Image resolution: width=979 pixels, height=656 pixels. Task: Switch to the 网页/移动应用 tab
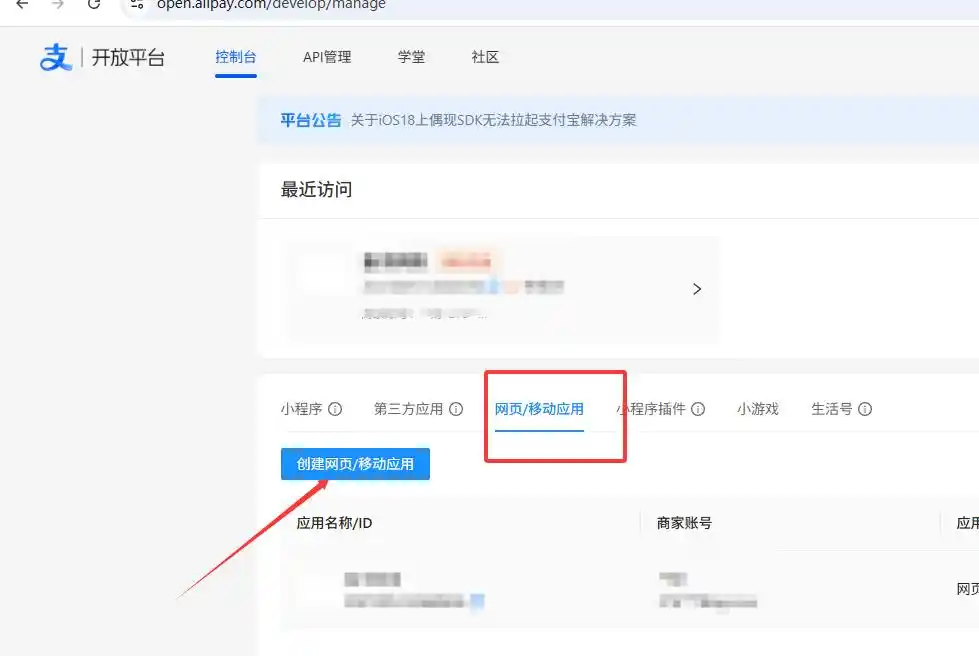tap(539, 409)
